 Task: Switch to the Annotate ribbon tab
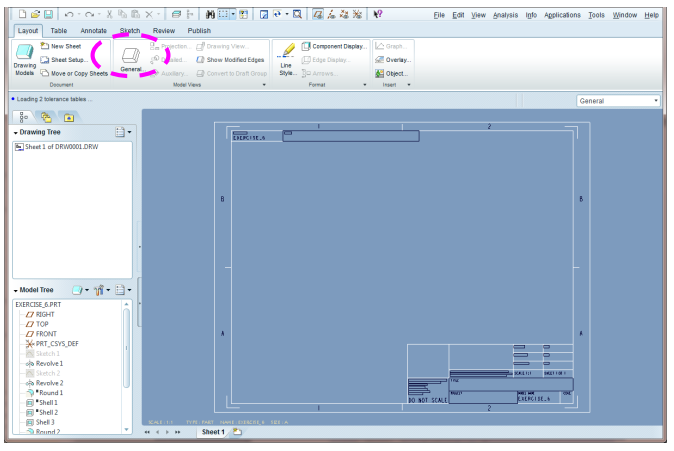(x=93, y=31)
